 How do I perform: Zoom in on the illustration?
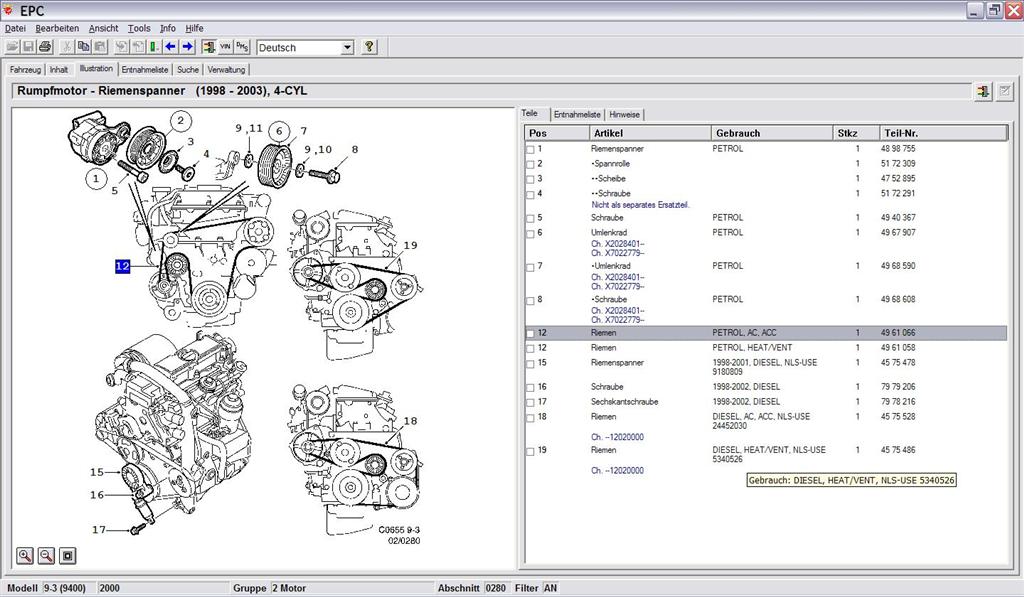(x=25, y=556)
